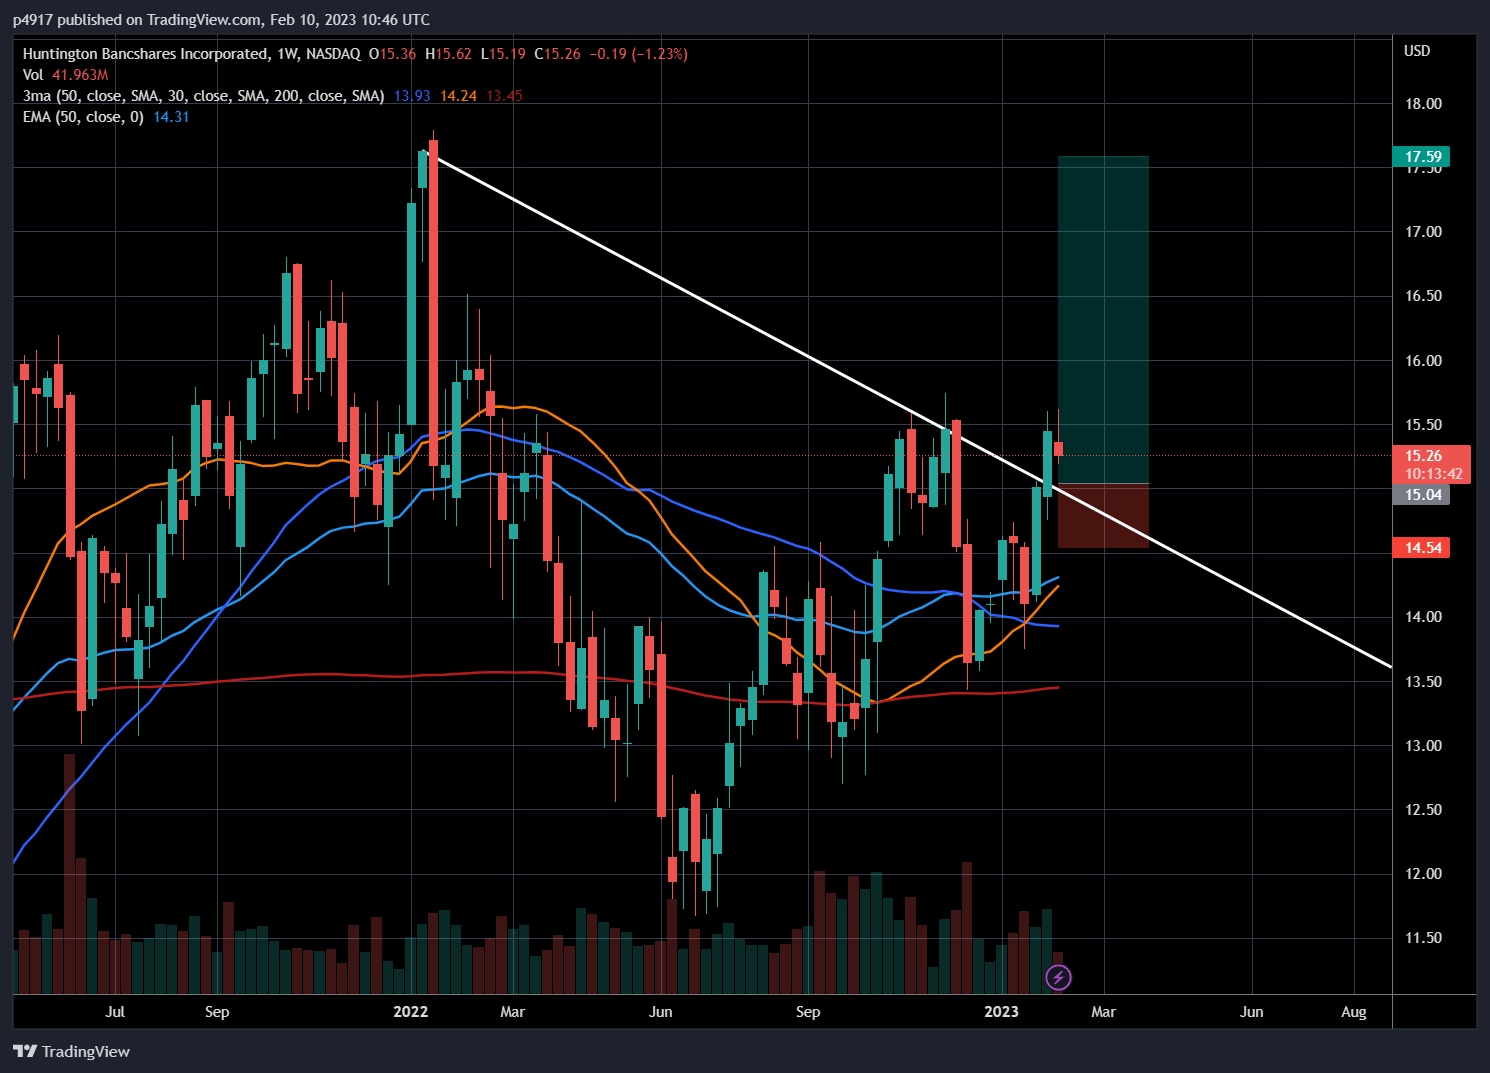Select the EMA (50, close, 0) legend label

(x=83, y=117)
